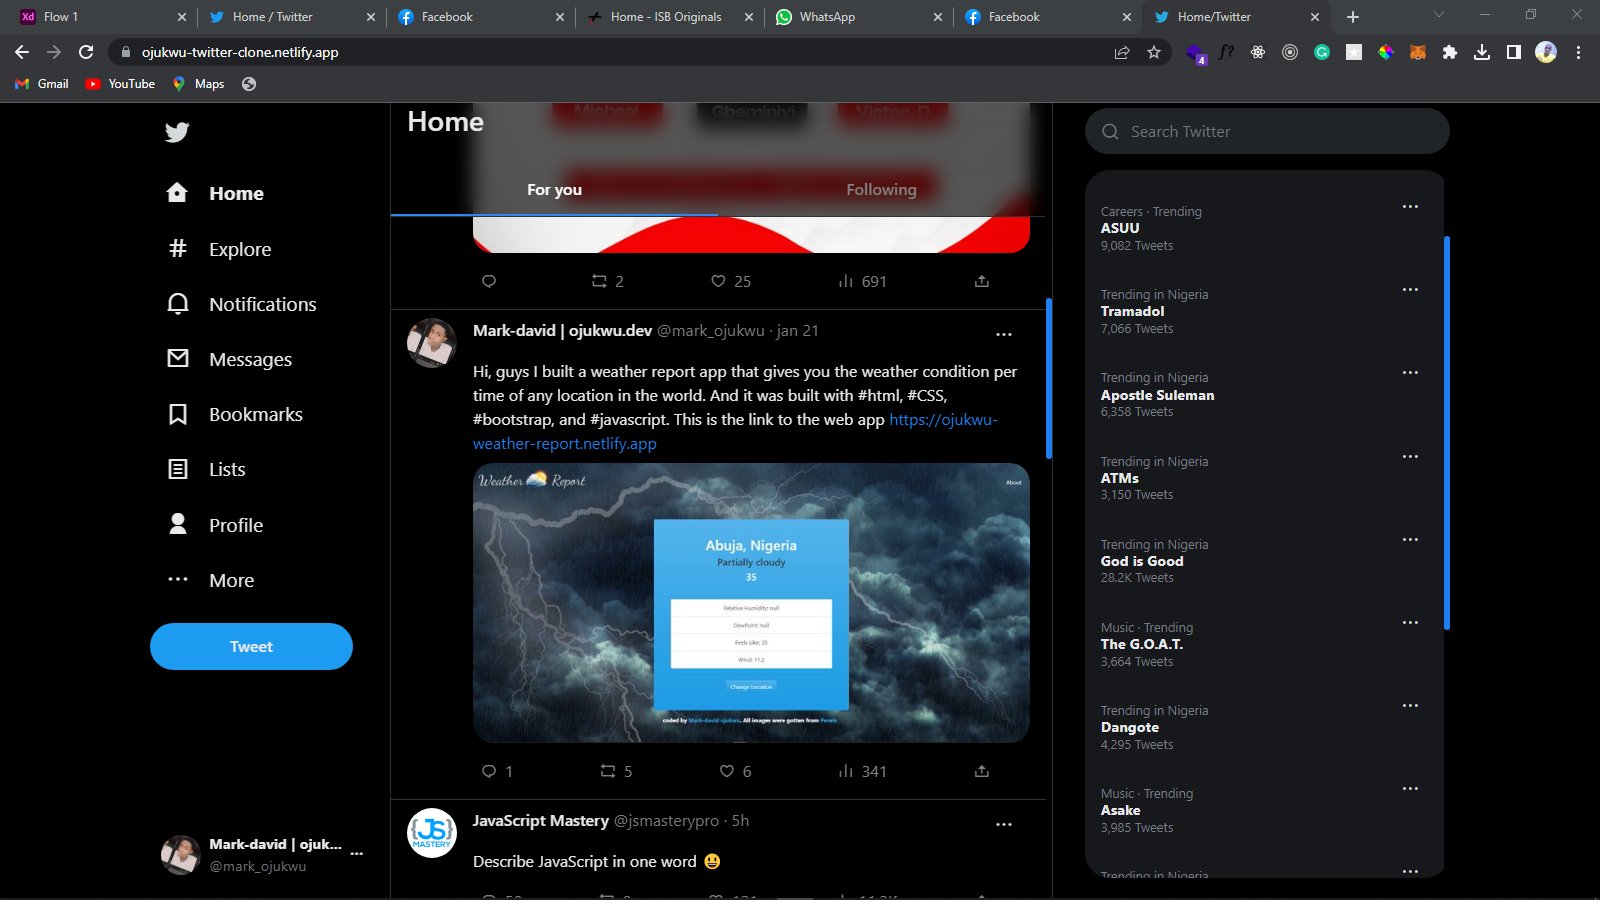Switch to the For you tab
The image size is (1600, 900).
pyautogui.click(x=554, y=190)
